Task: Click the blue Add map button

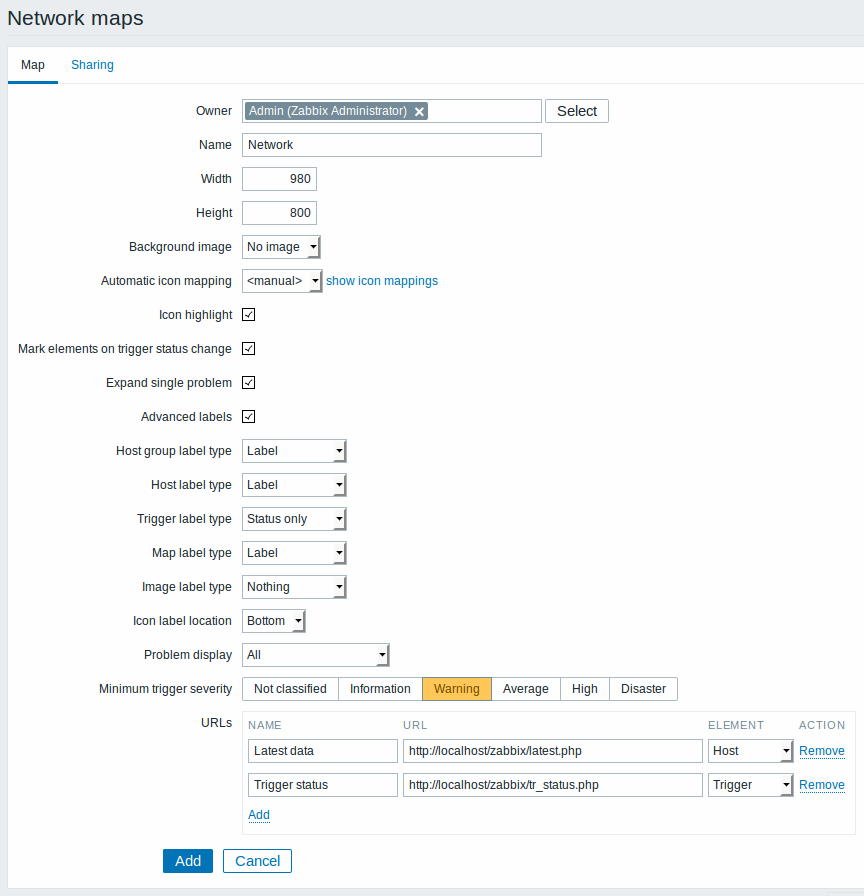Action: click(187, 861)
